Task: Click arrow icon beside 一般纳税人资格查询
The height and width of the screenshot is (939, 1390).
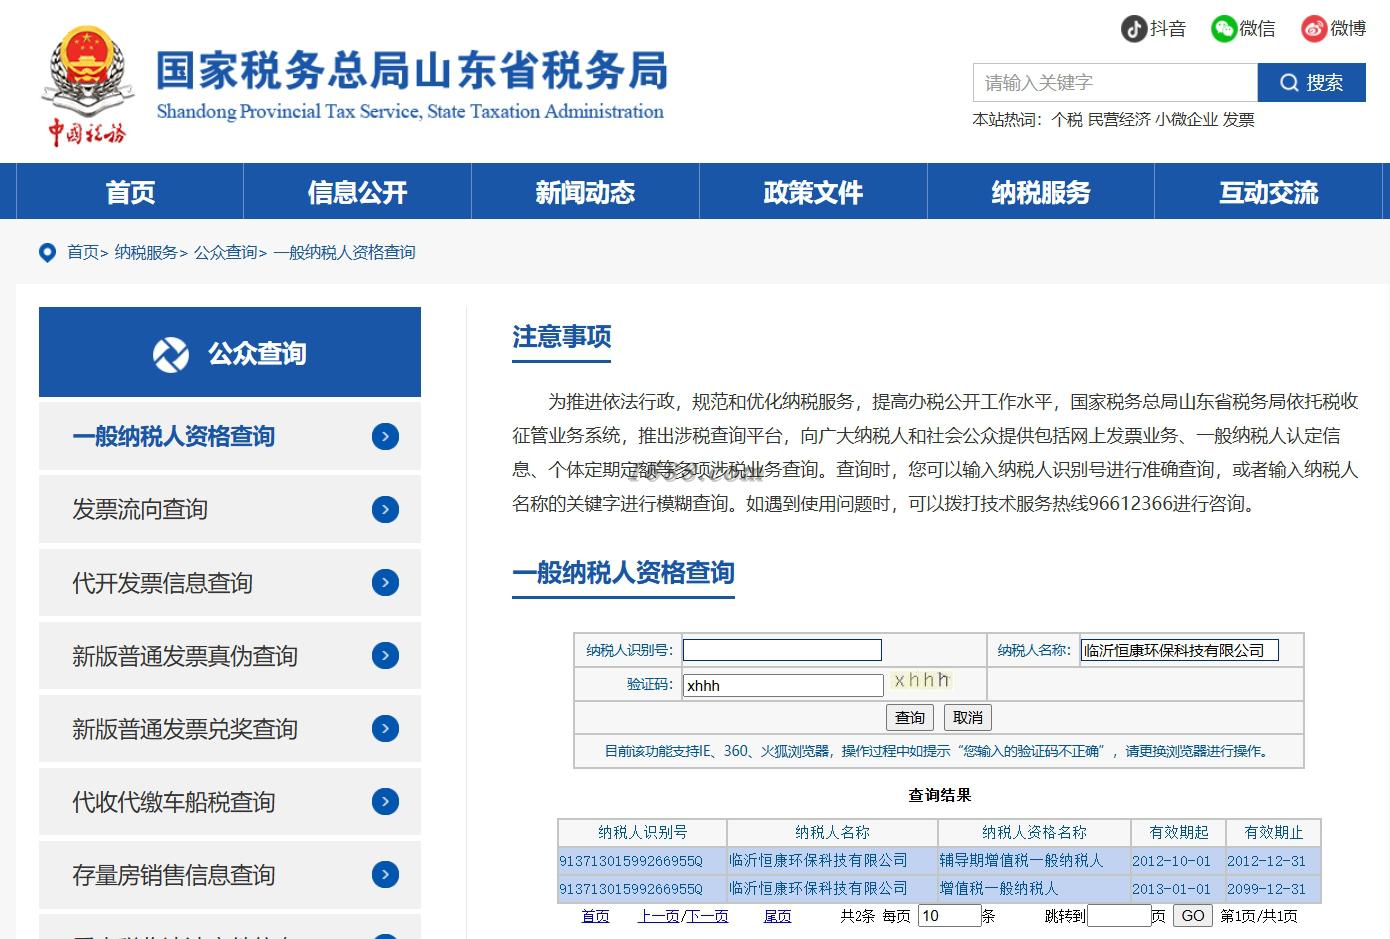Action: [x=385, y=436]
